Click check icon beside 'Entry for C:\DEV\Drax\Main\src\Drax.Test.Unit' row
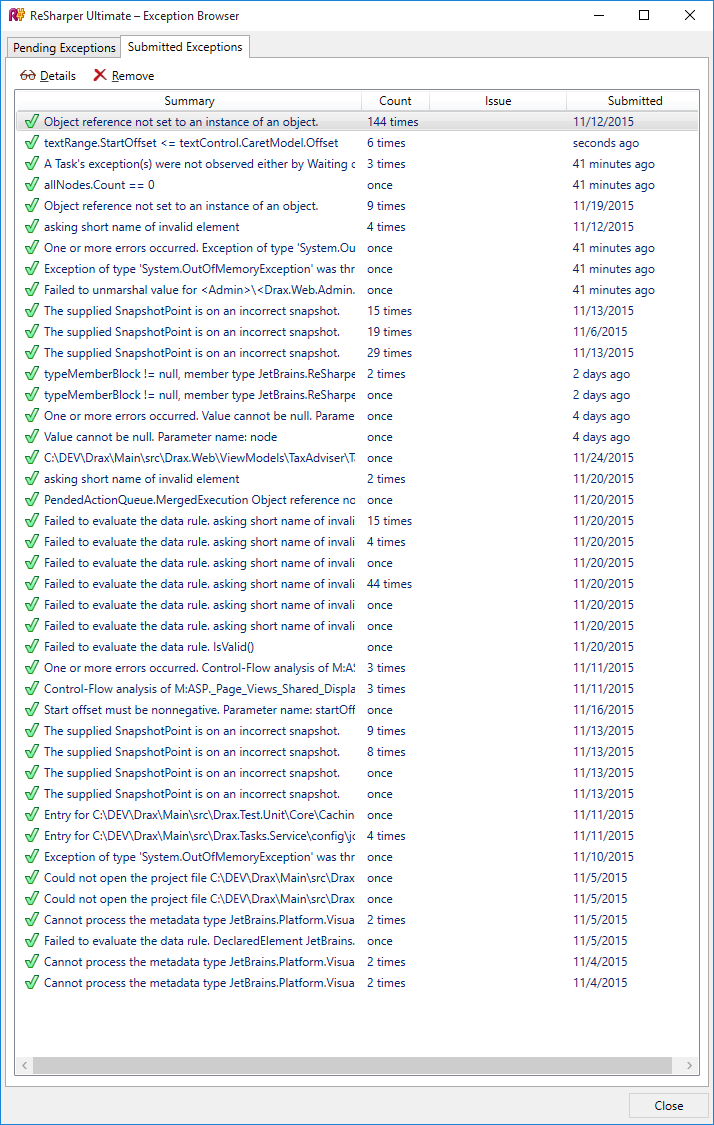Image resolution: width=714 pixels, height=1125 pixels. [32, 814]
